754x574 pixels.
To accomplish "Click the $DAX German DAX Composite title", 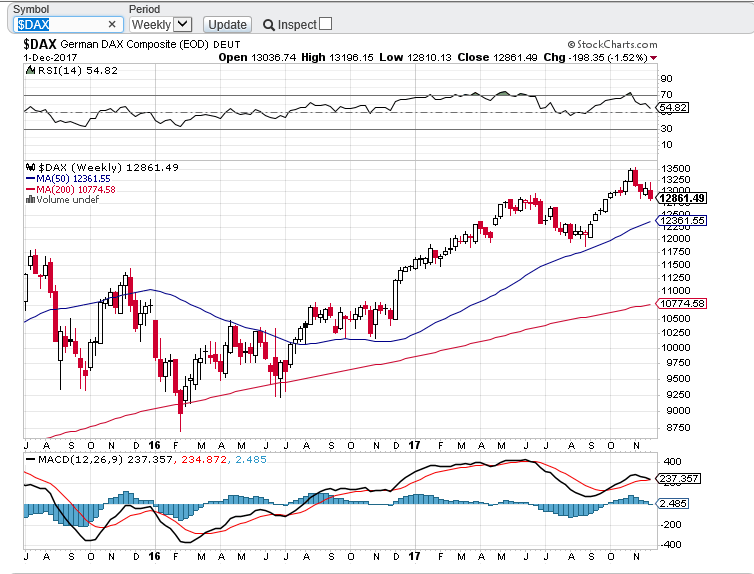I will pyautogui.click(x=132, y=44).
